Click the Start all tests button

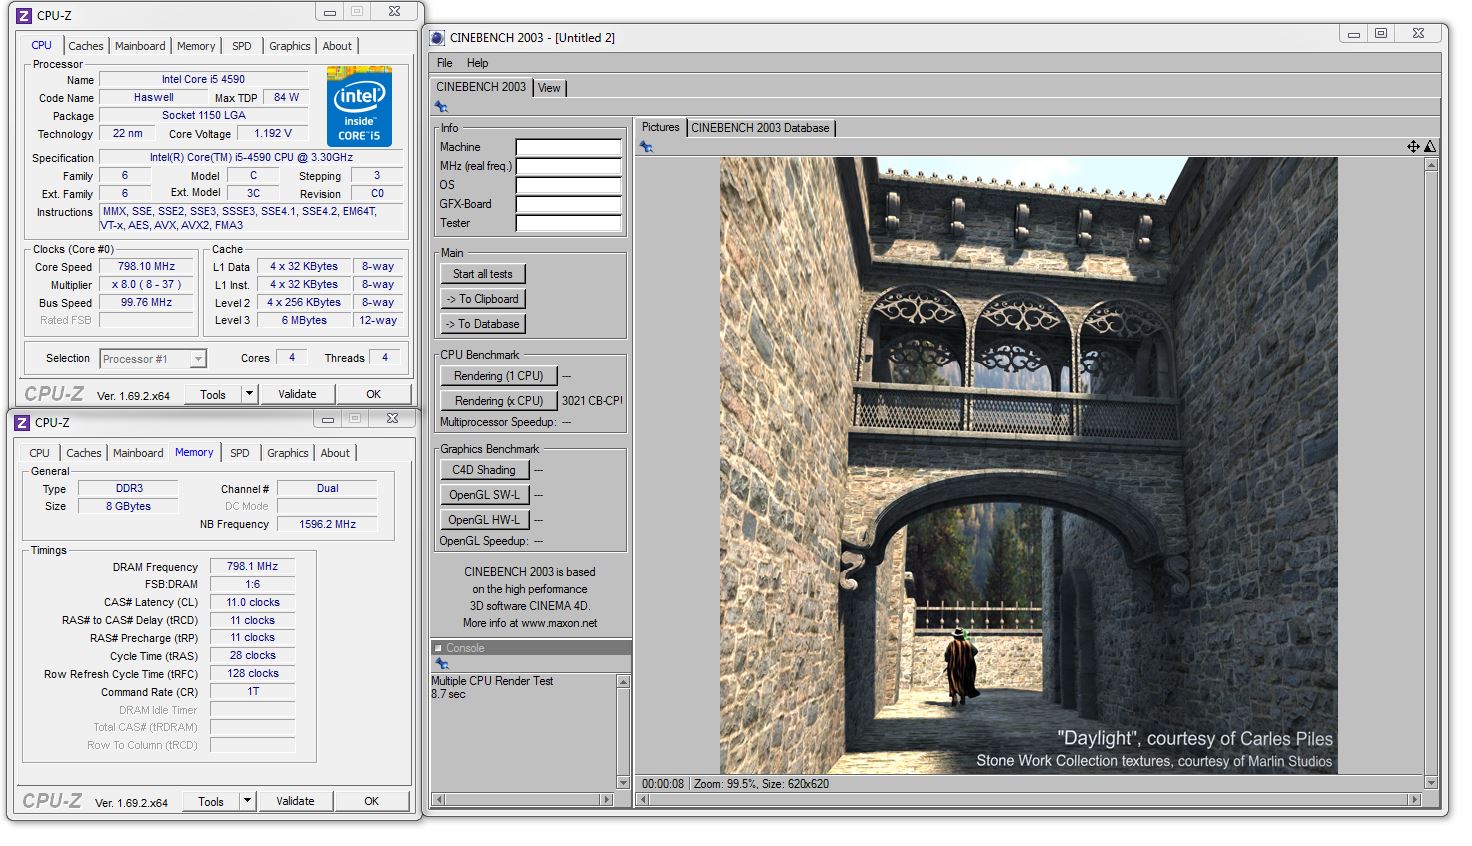pos(482,274)
